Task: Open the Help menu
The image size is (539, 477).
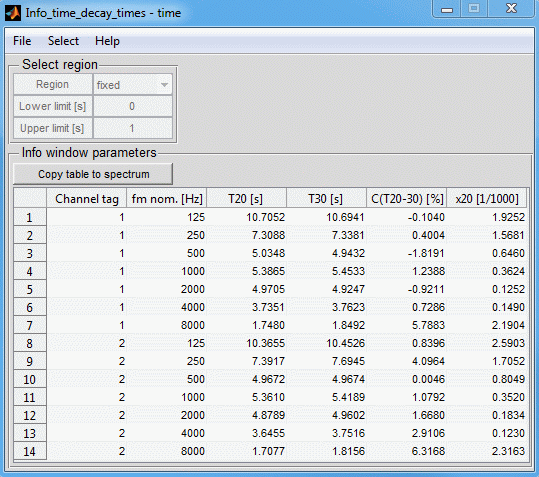Action: coord(107,41)
